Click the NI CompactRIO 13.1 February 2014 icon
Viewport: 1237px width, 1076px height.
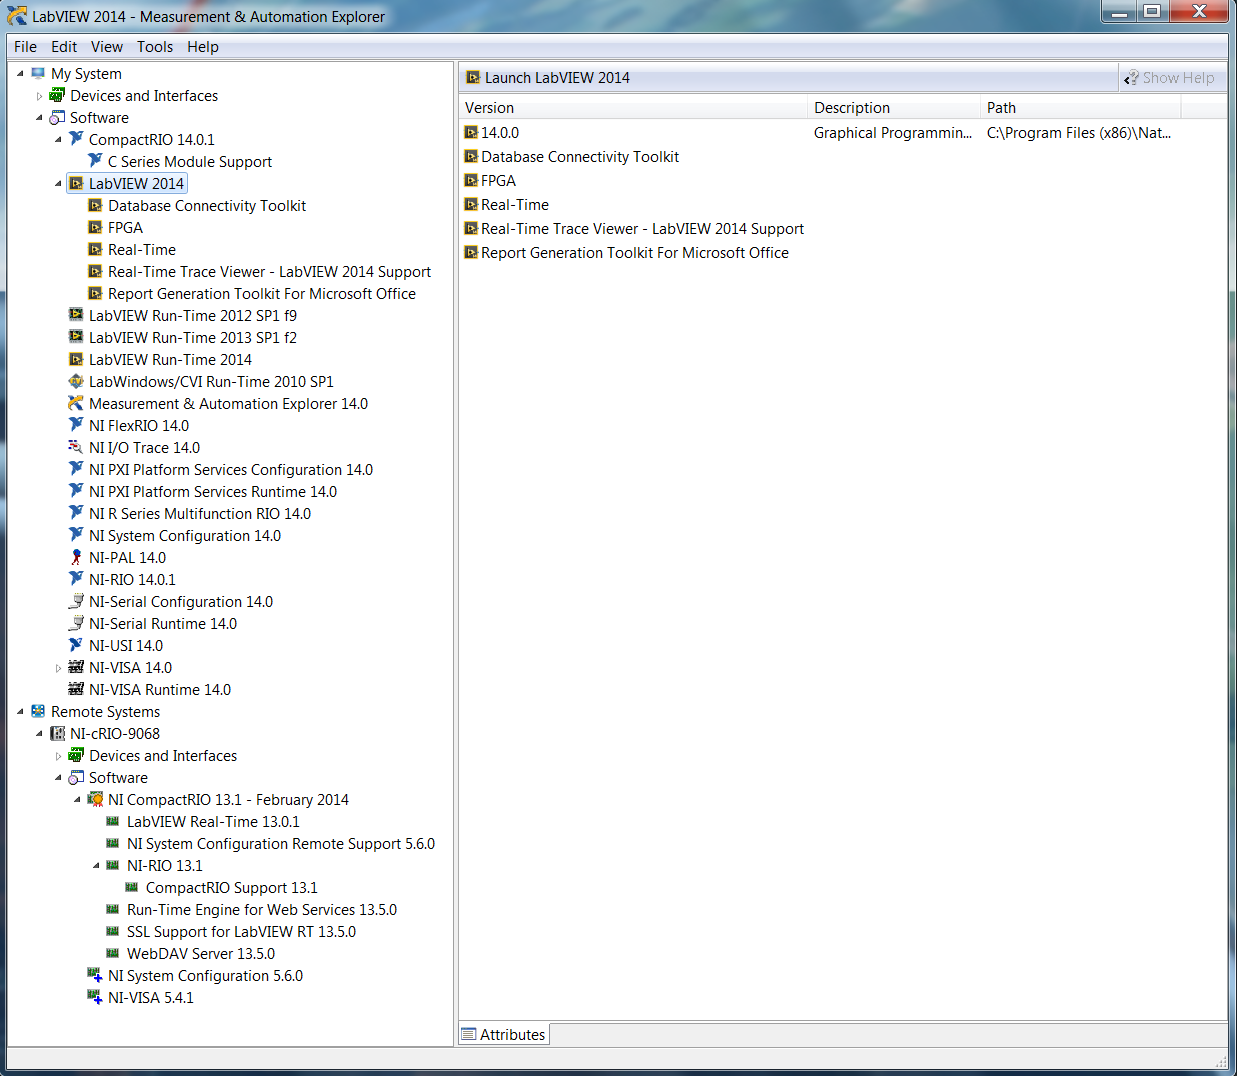tap(95, 799)
